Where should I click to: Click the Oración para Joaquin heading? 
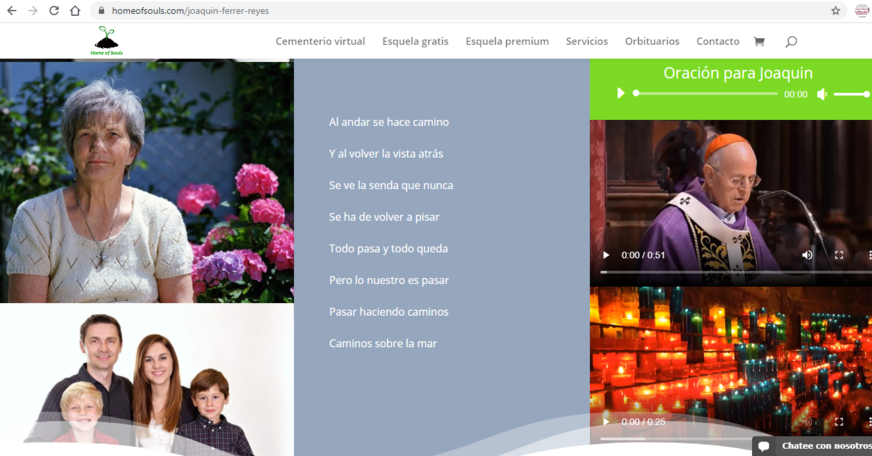point(738,73)
